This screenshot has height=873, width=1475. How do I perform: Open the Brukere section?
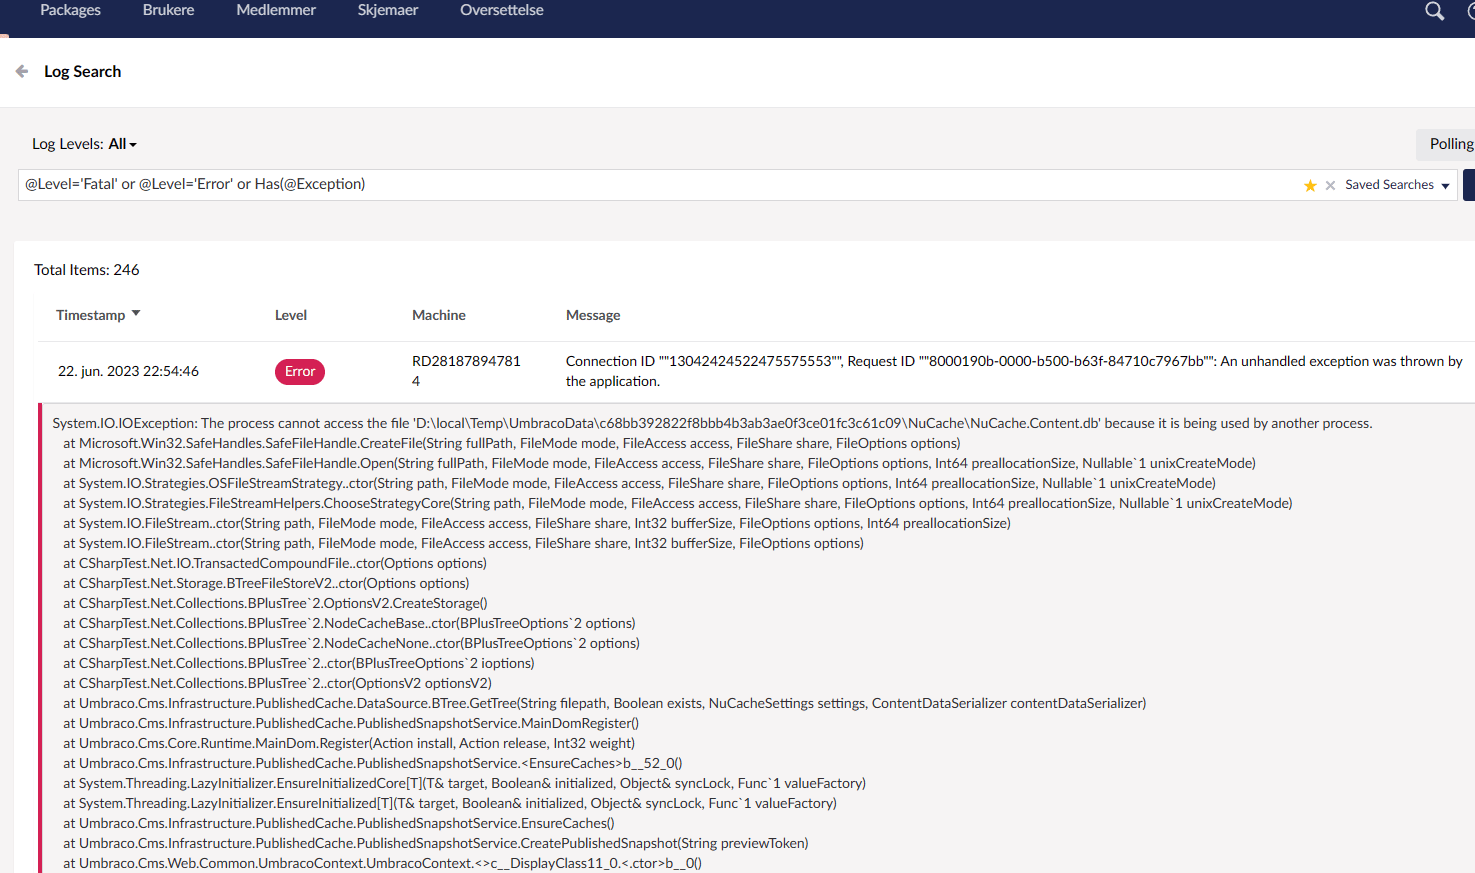[168, 9]
